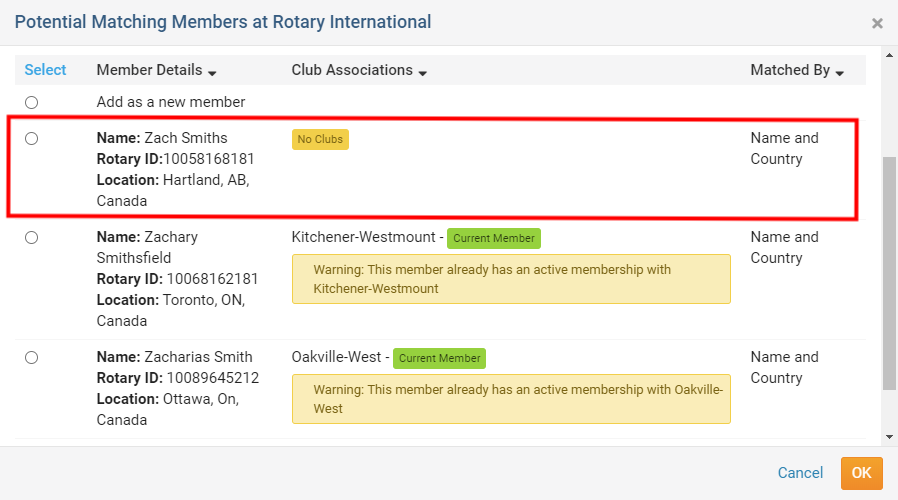Viewport: 898px width, 500px height.
Task: Select the 'Add as a new member' radio button
Action: click(x=32, y=102)
